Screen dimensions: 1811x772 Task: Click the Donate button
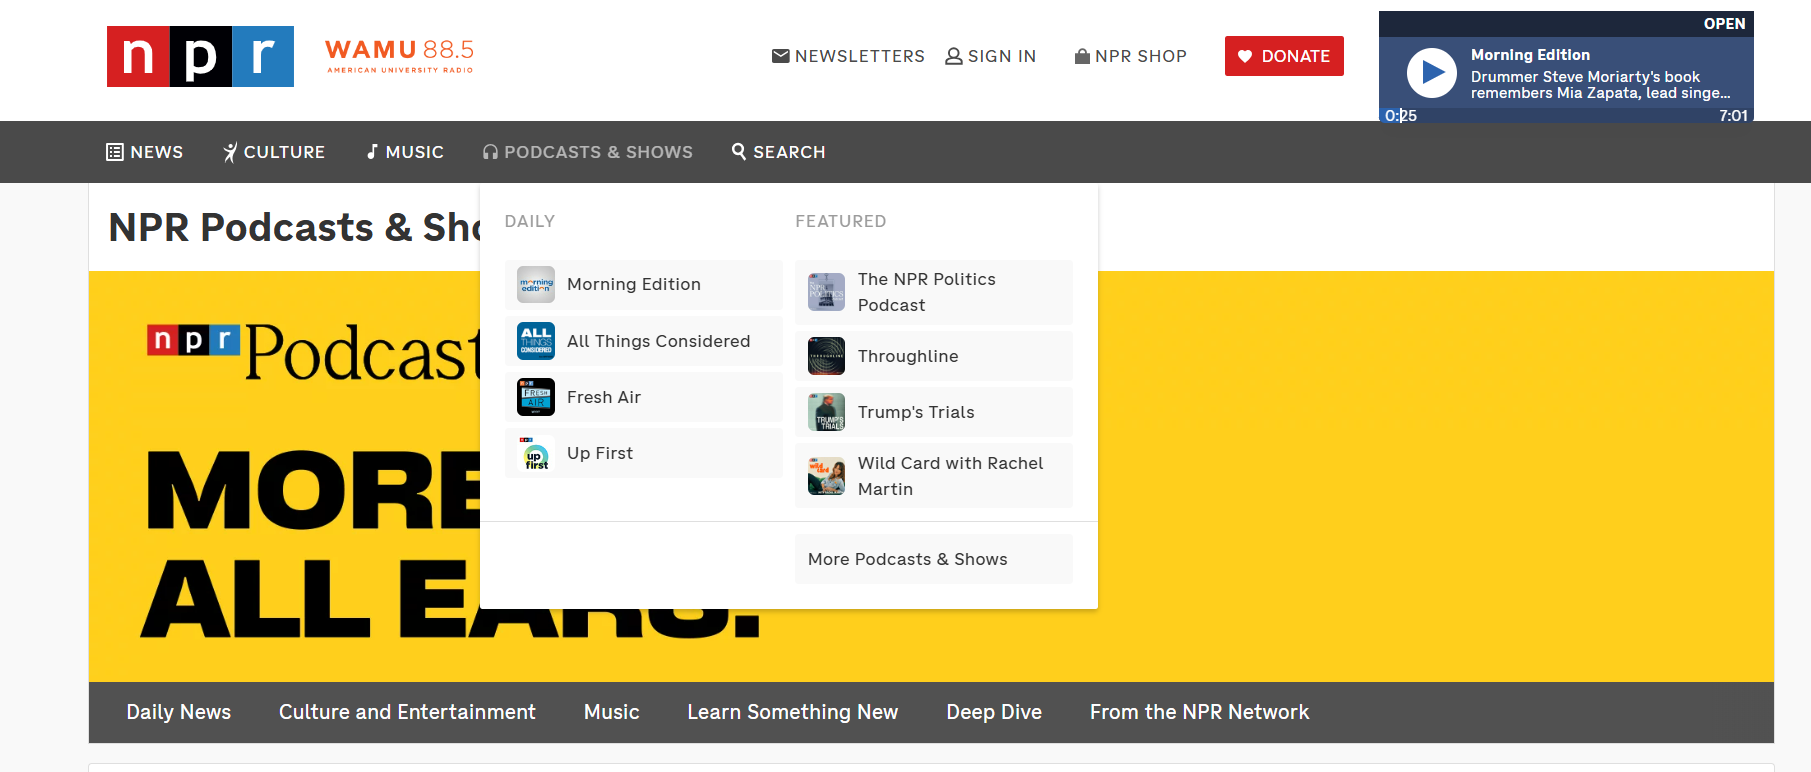1284,56
